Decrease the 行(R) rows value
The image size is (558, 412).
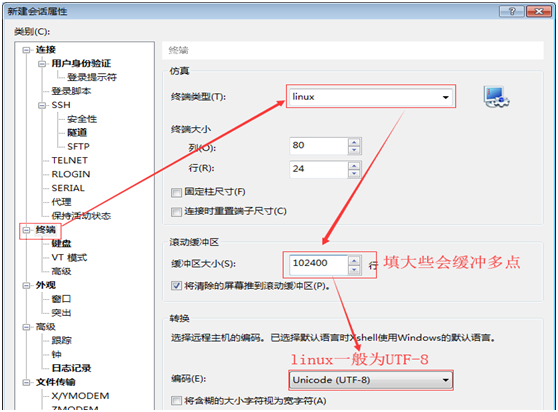tap(354, 174)
